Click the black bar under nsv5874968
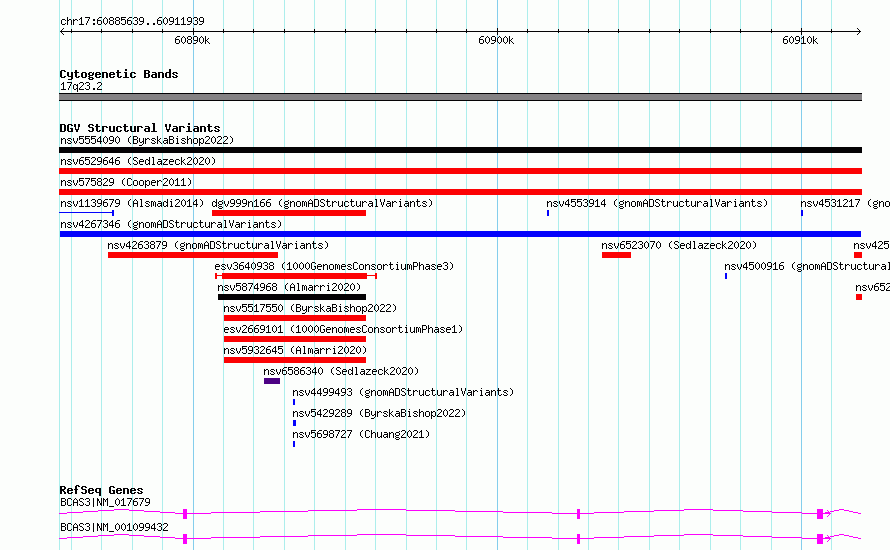 tap(292, 297)
